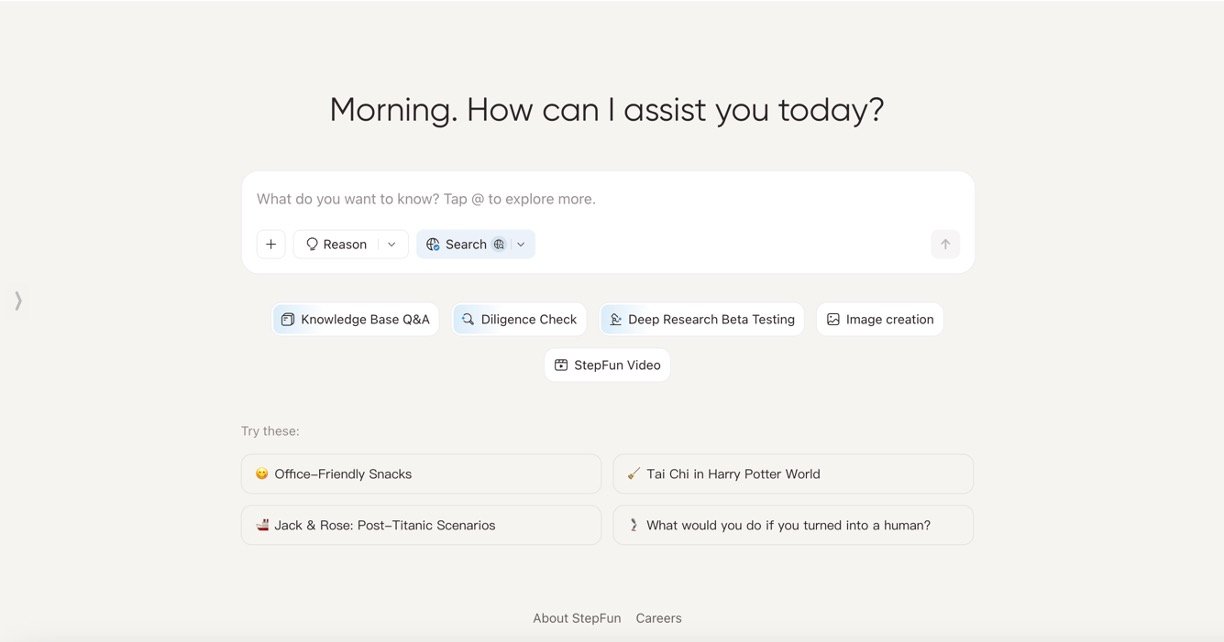The height and width of the screenshot is (642, 1224).
Task: Select the Office-Friendly Snacks suggestion
Action: 420,473
